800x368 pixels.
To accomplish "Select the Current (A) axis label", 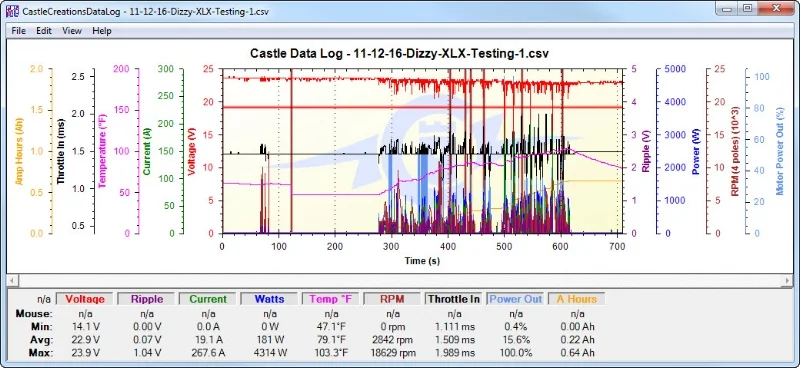I will click(x=146, y=152).
